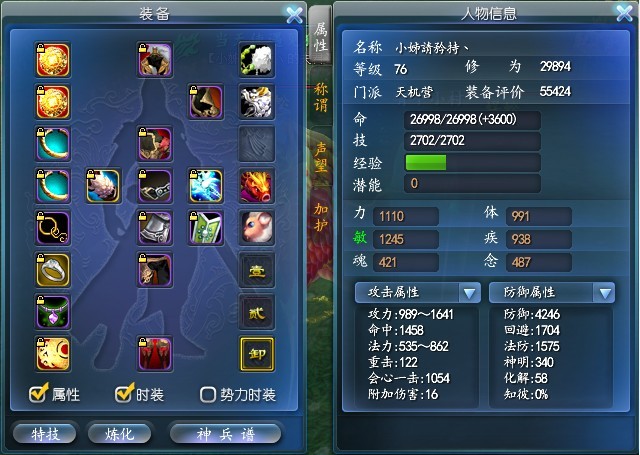This screenshot has width=640, height=455.
Task: Uncheck the 时装 checkbox
Action: click(124, 393)
